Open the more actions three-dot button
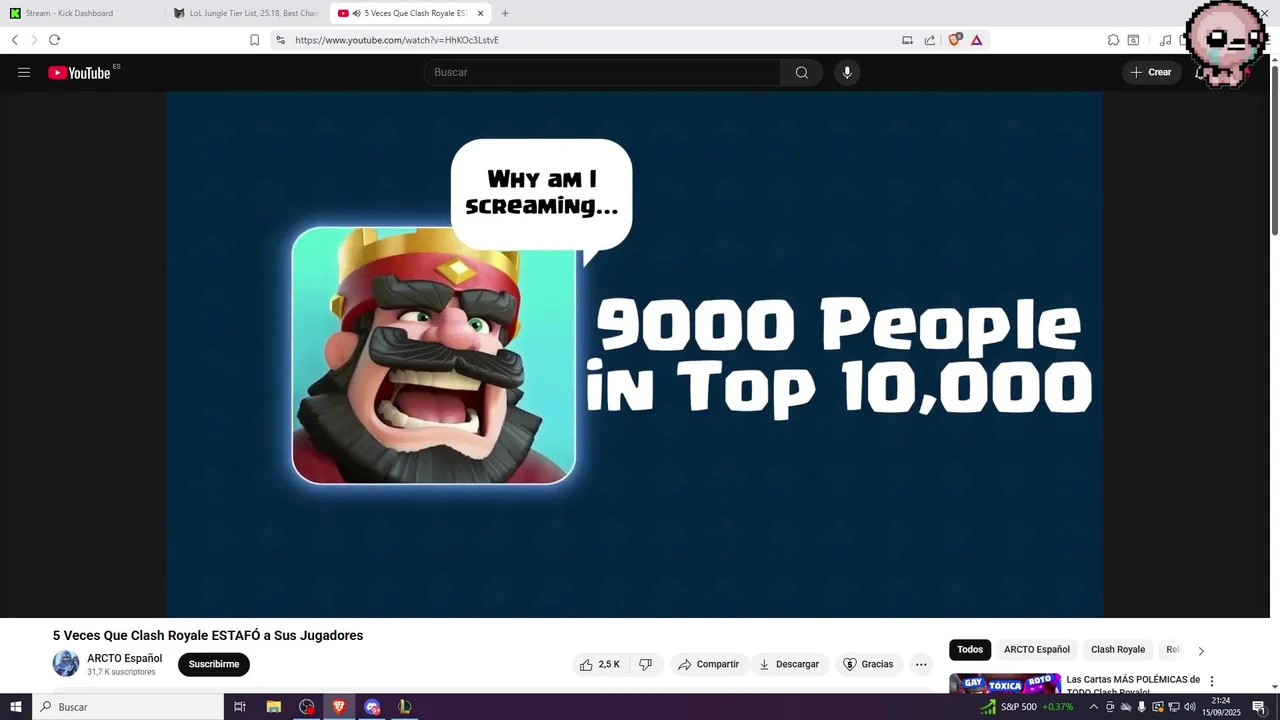Viewport: 1280px width, 720px height. pos(921,664)
